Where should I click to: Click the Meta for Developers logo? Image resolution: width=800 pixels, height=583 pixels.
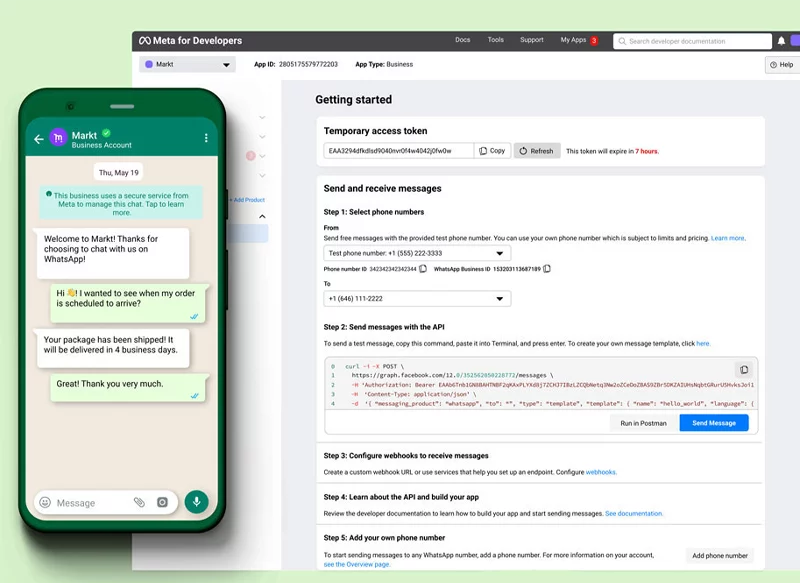pyautogui.click(x=192, y=41)
